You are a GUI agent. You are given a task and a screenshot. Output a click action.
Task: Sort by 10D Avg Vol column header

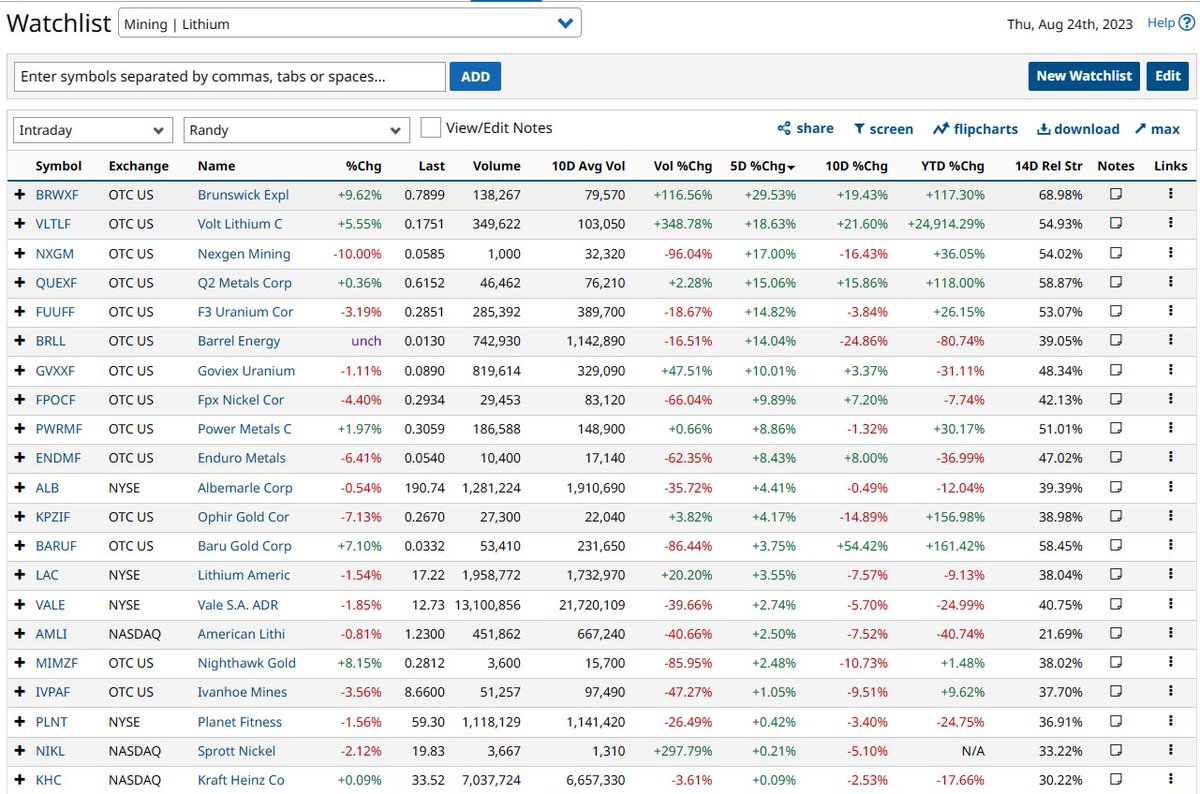click(589, 166)
